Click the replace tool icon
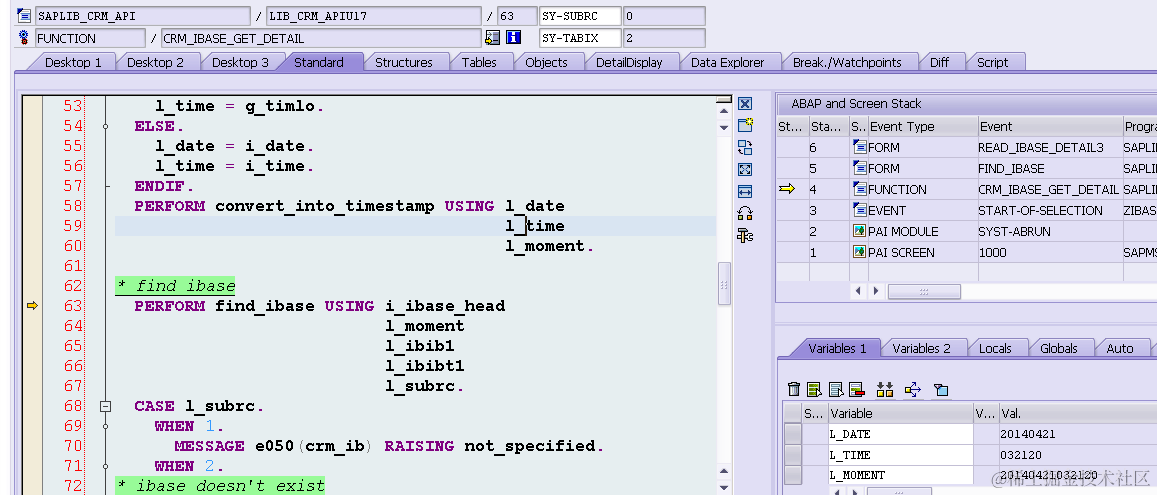Screen dimensions: 1157x495 (745, 148)
